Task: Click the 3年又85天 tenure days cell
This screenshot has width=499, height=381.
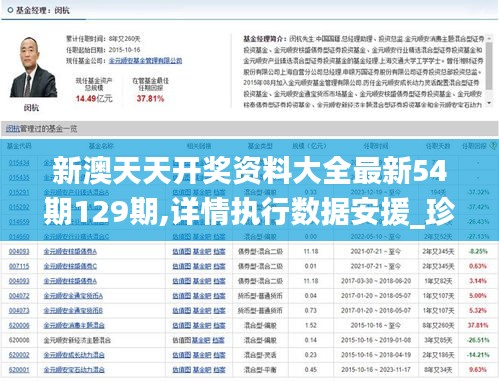Action: coord(438,340)
